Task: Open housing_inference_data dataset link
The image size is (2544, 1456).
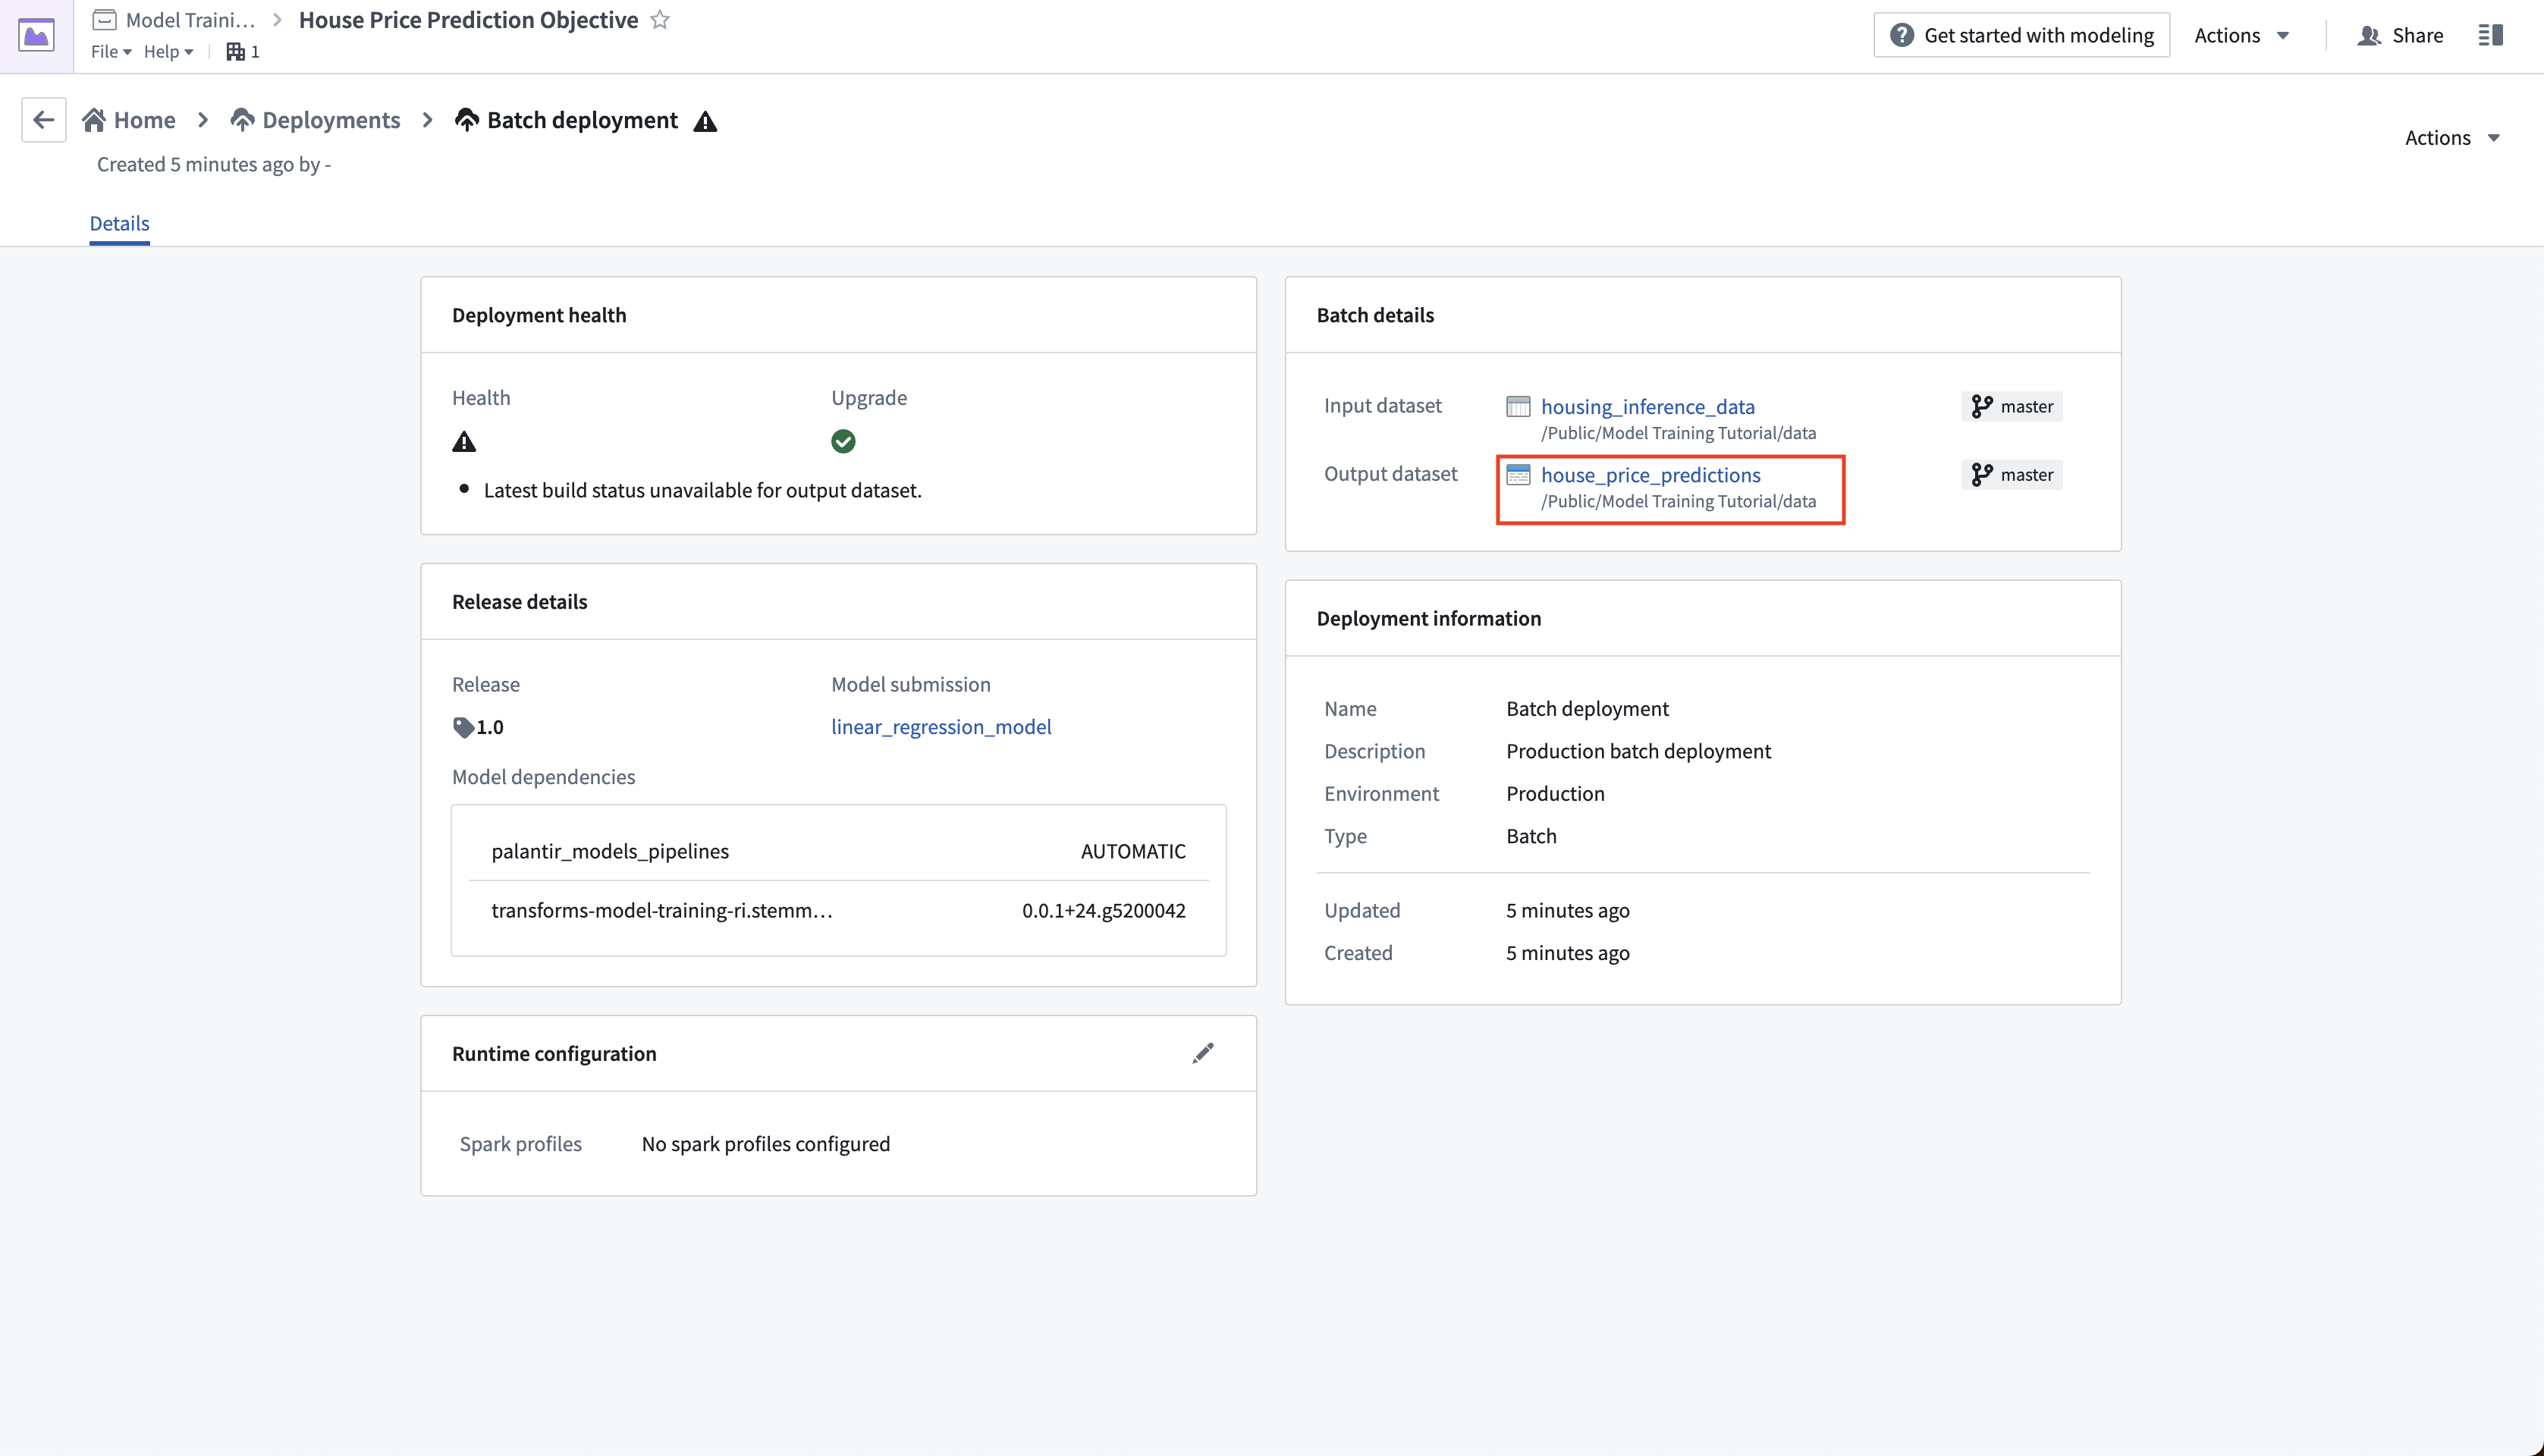Action: pyautogui.click(x=1647, y=406)
